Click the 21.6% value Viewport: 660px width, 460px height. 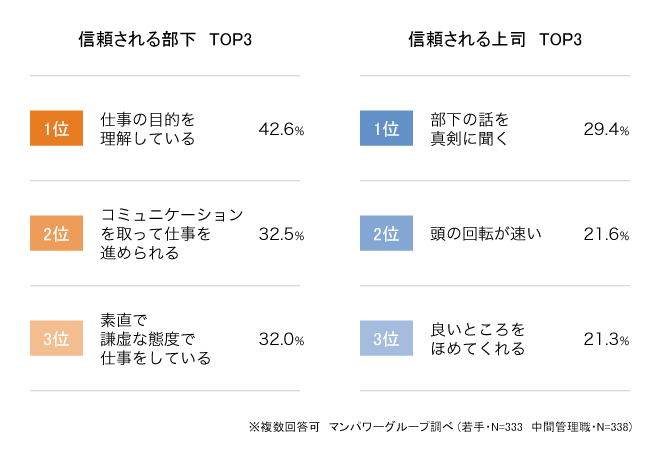point(606,235)
